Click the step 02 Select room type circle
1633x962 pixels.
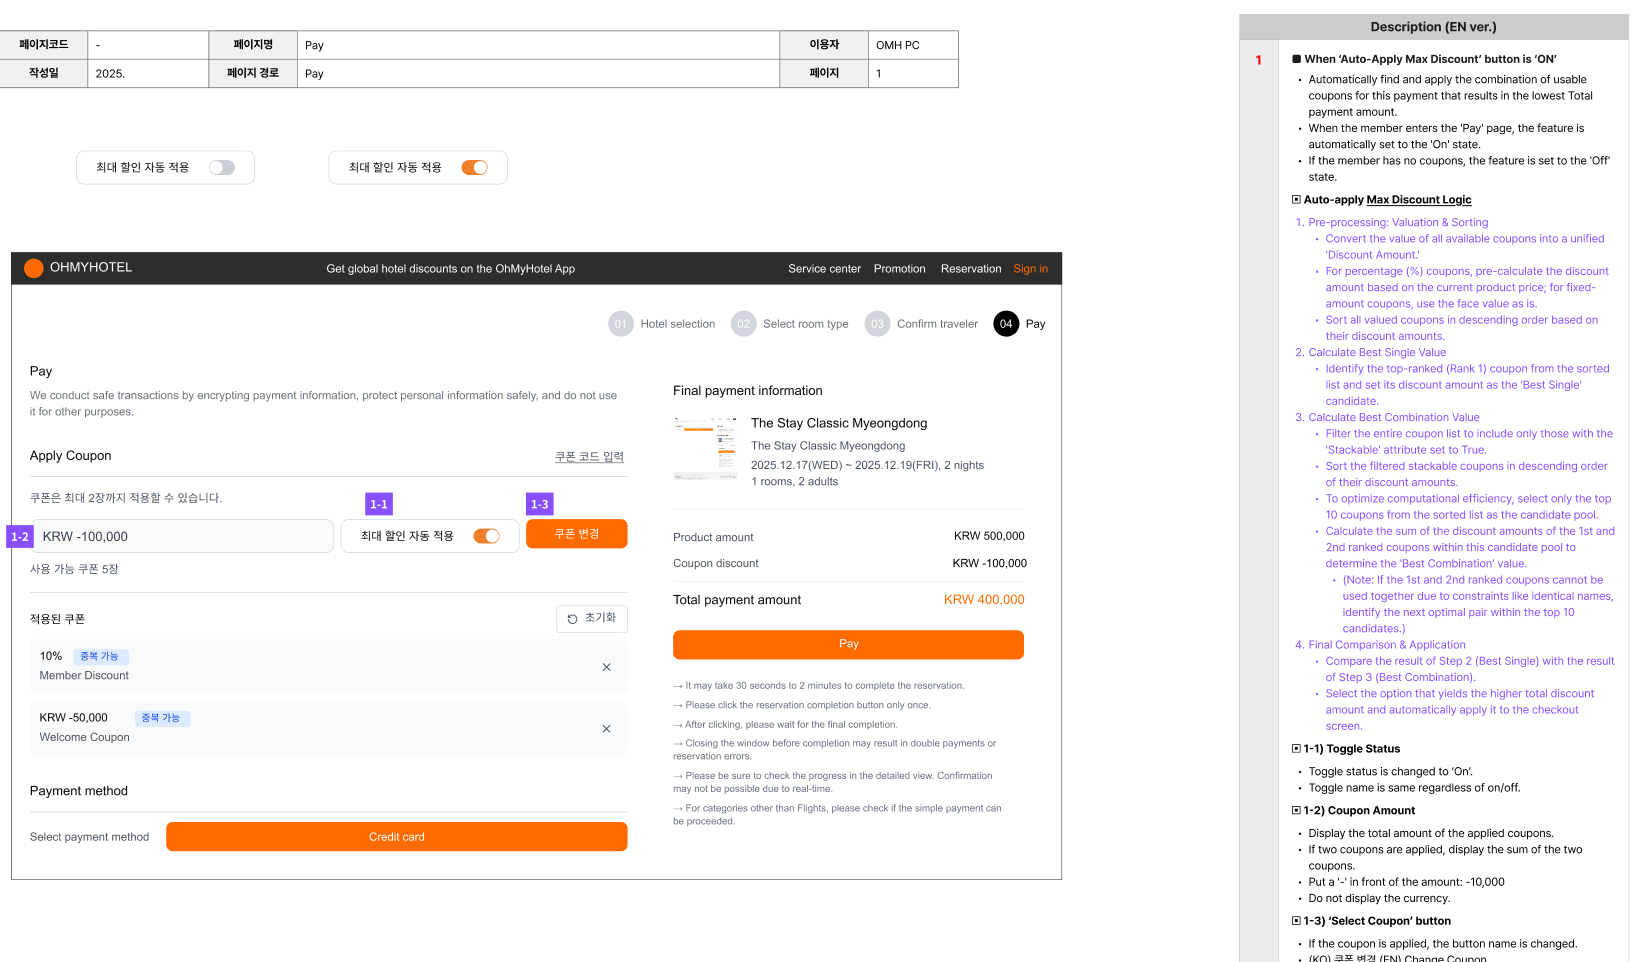[743, 324]
